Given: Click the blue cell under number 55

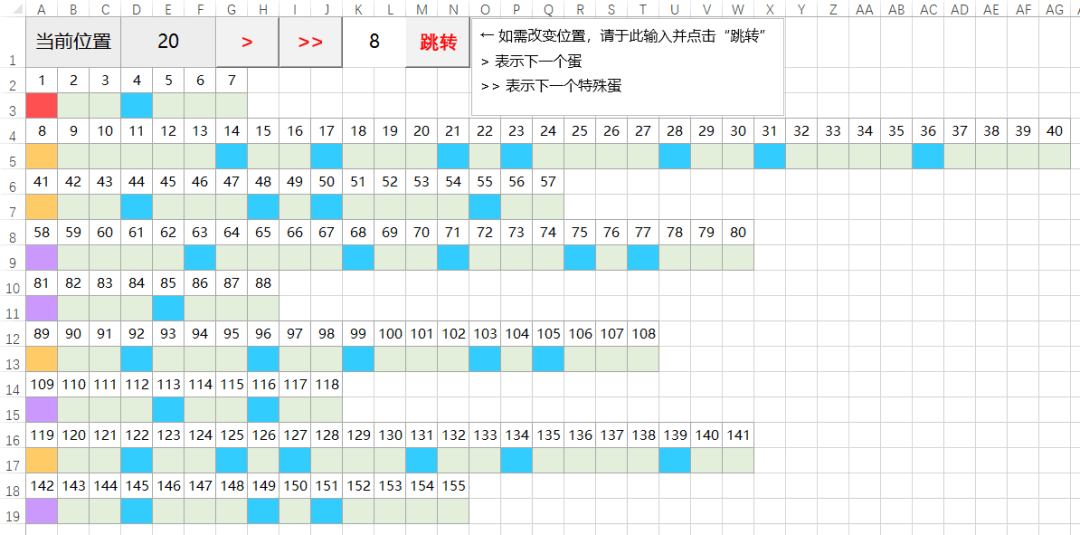Looking at the screenshot, I should [485, 207].
